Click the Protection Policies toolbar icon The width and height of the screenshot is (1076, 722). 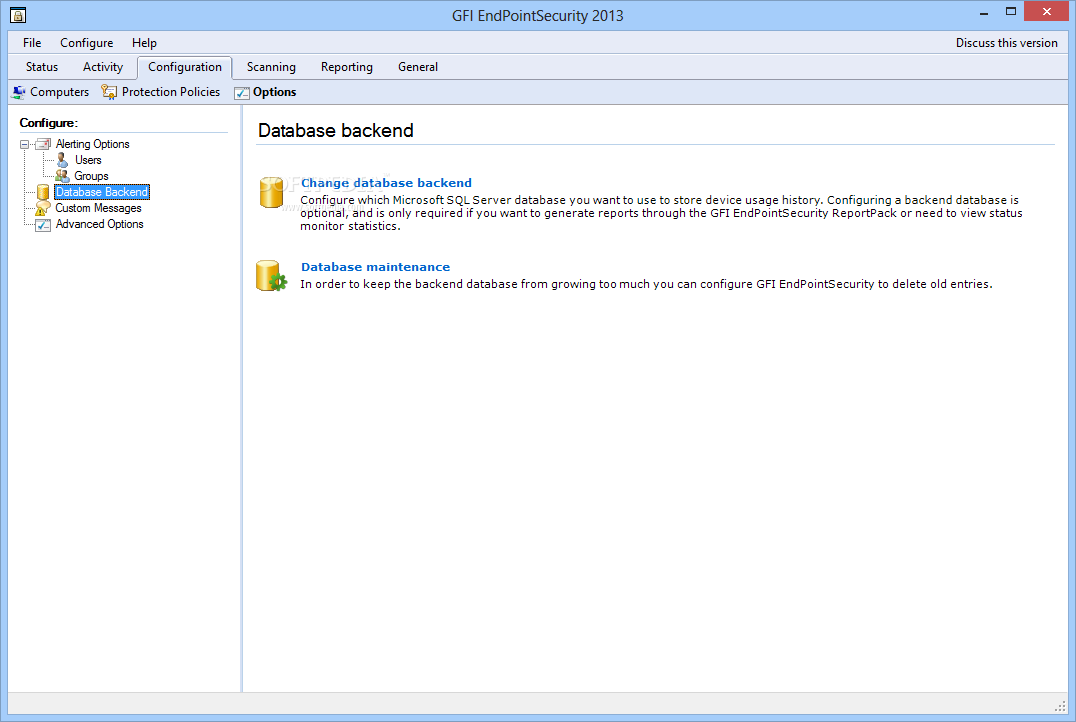109,92
